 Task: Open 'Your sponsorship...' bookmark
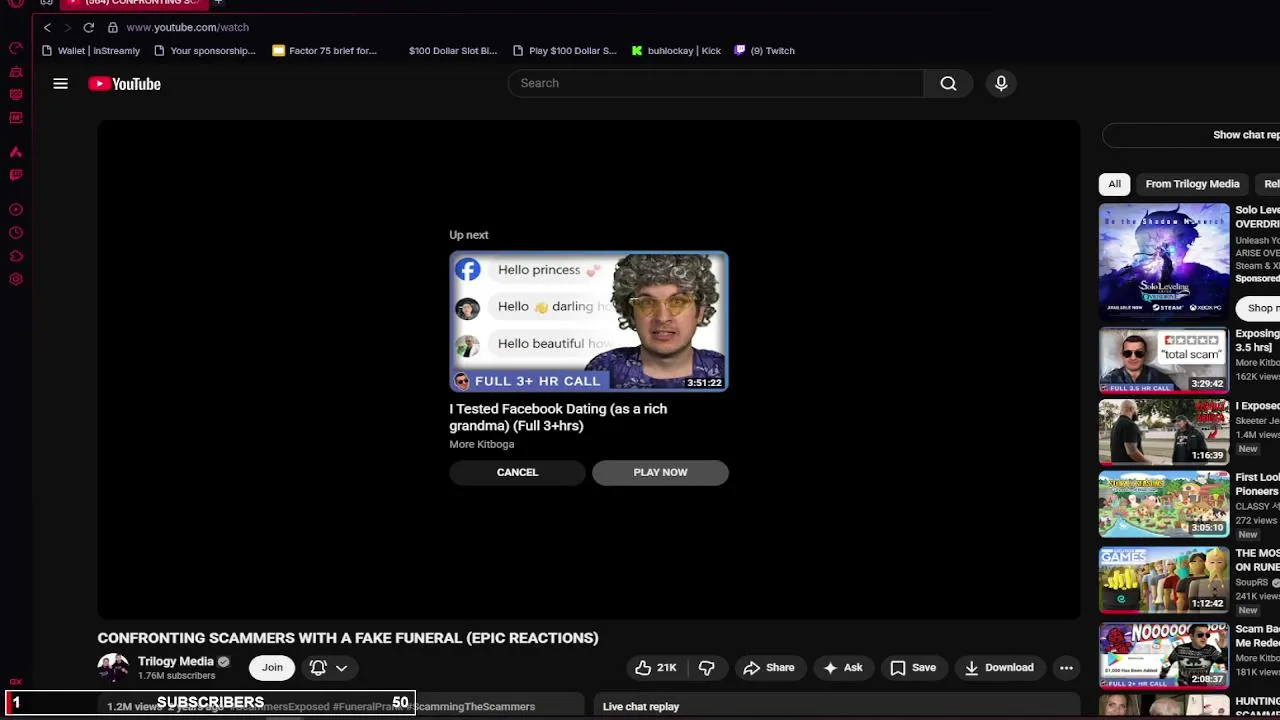(204, 50)
